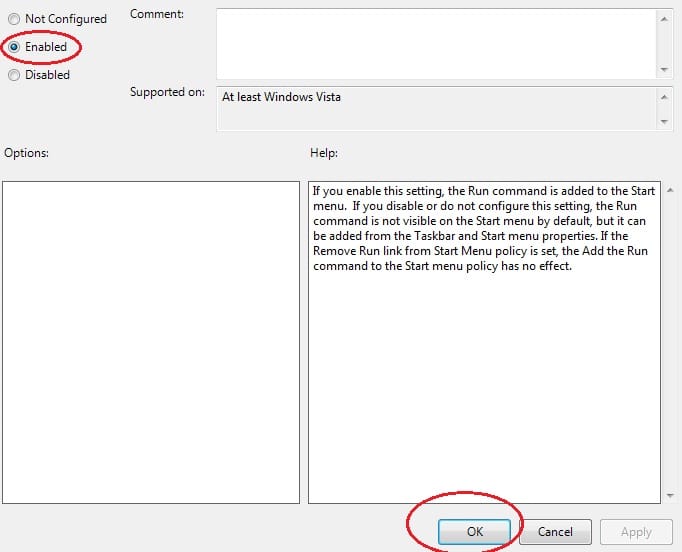682x552 pixels.
Task: Click Supported on box scroll up arrow
Action: pyautogui.click(x=664, y=97)
